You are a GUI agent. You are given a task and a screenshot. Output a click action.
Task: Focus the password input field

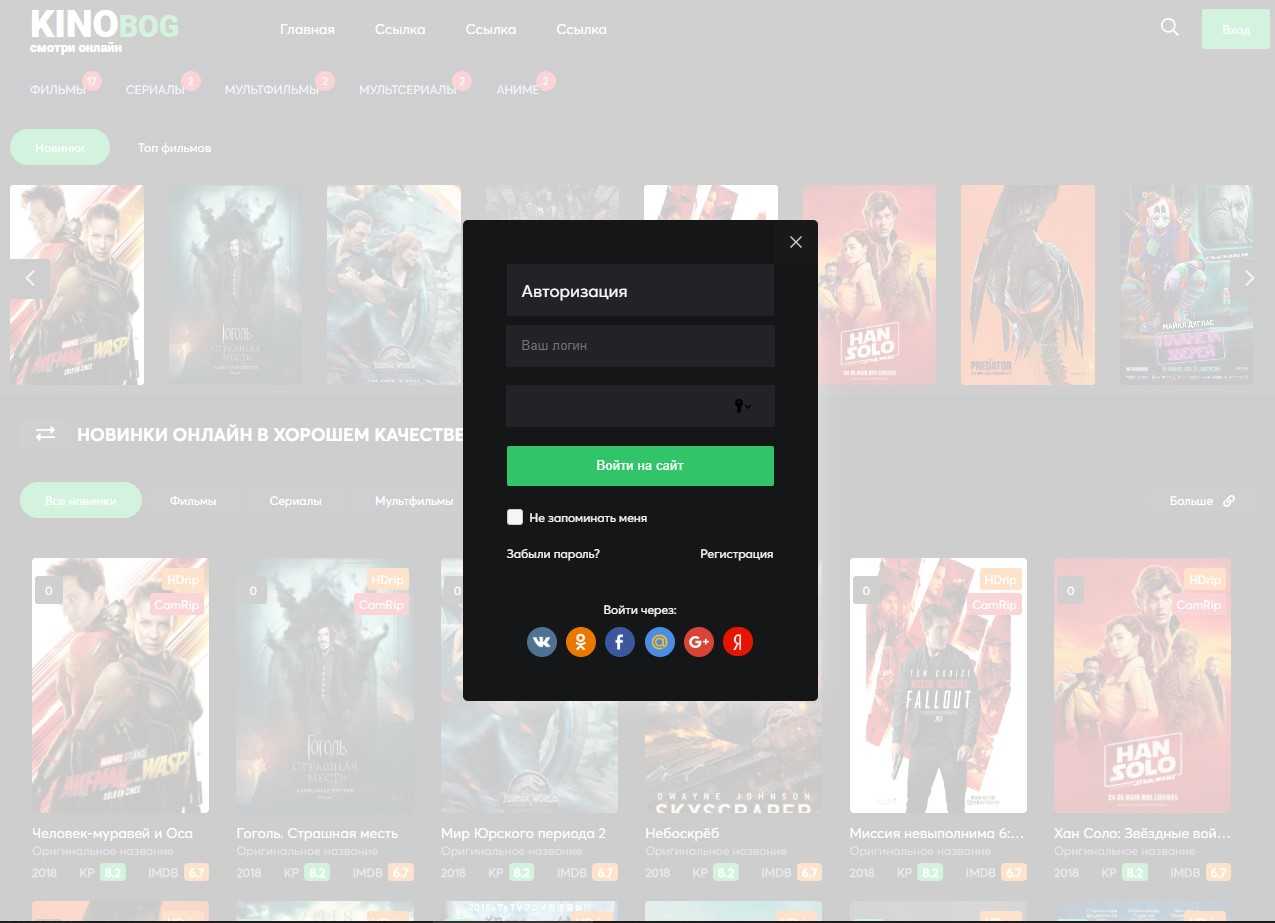[640, 406]
